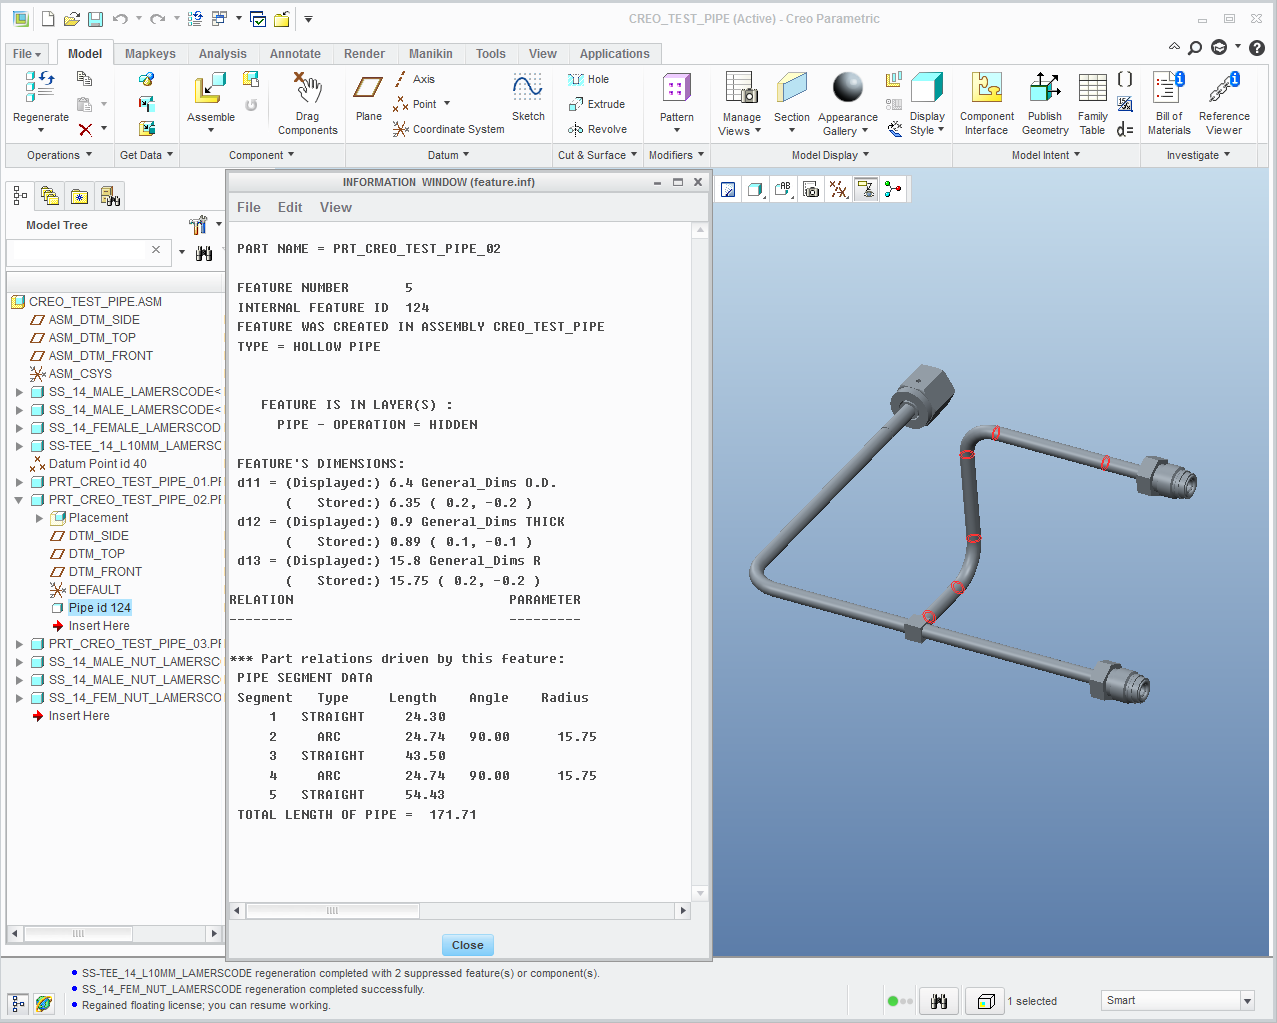Open the Family Table
Screen dimensions: 1277x1023
[x=1092, y=103]
